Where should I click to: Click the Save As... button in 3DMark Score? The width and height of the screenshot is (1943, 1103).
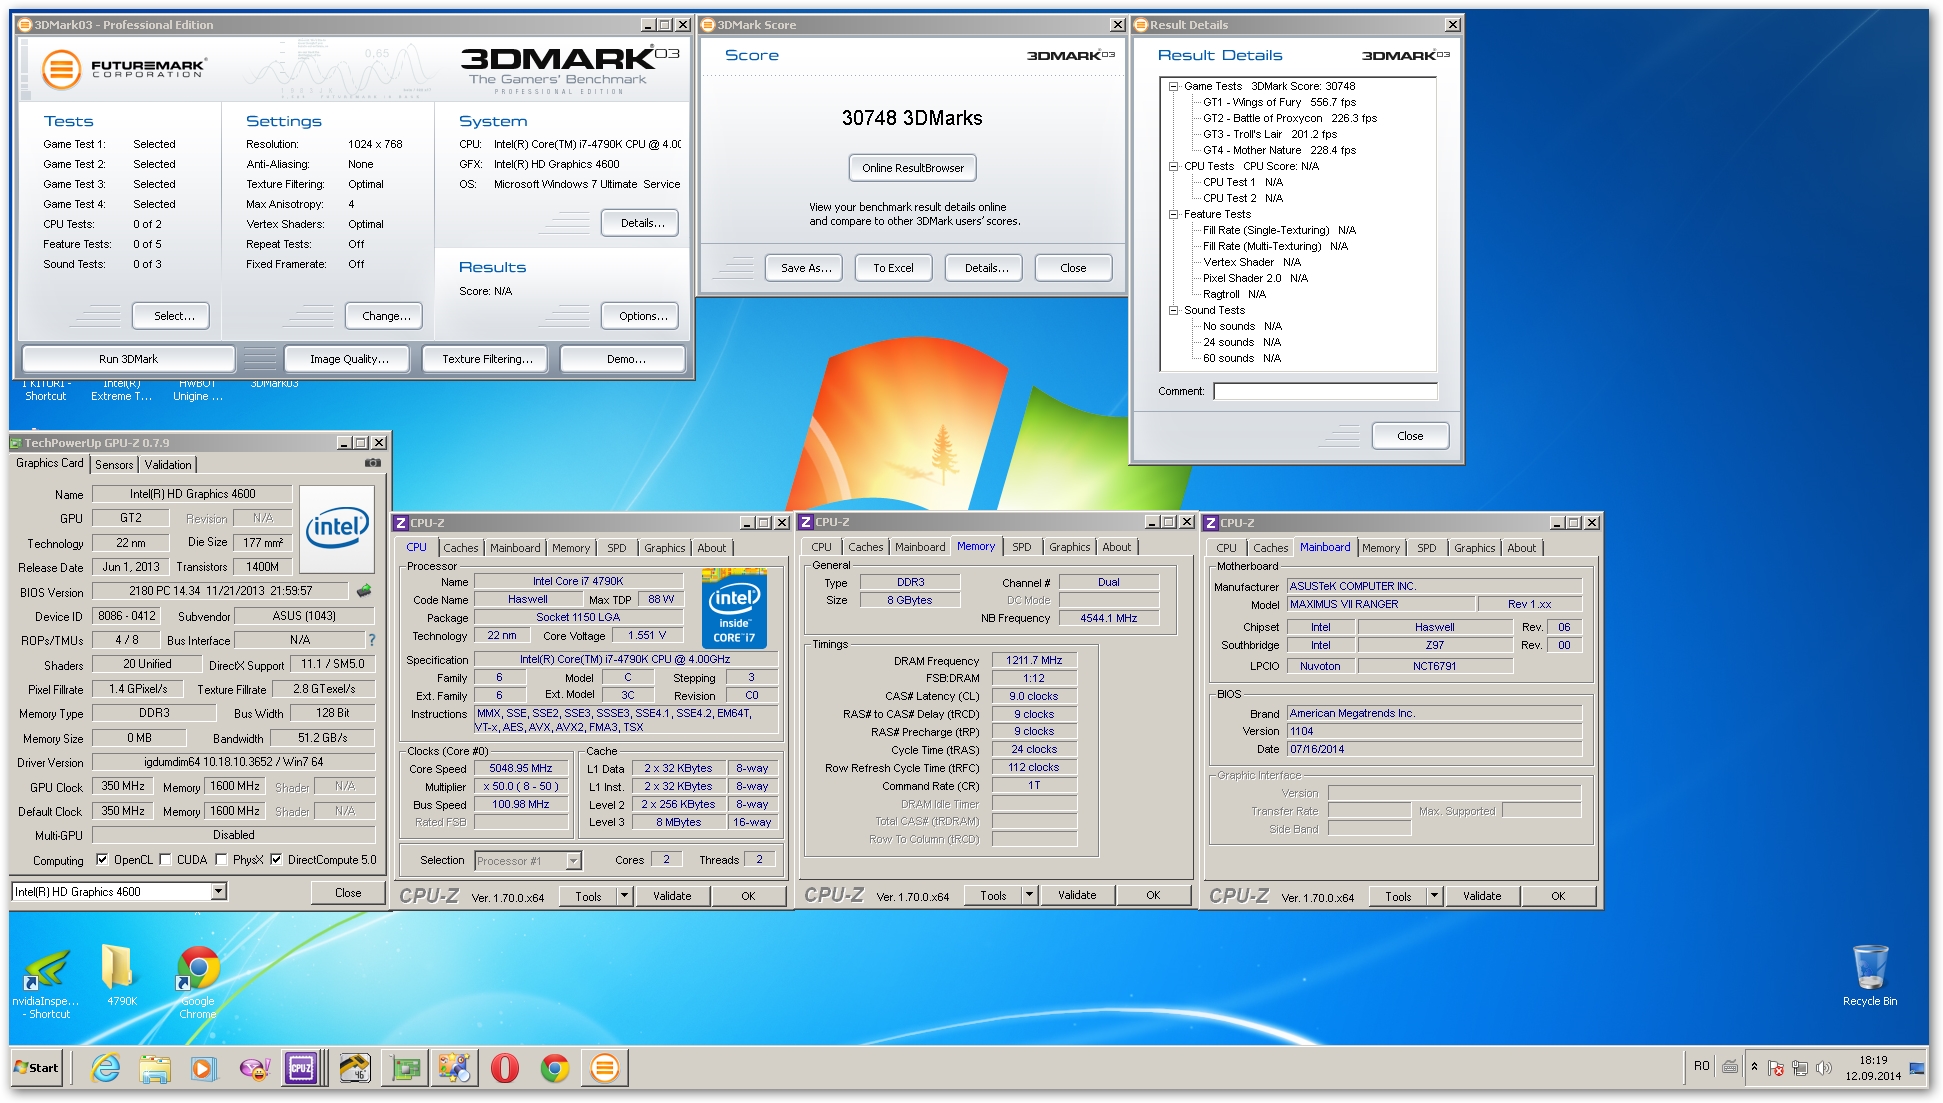pos(806,268)
